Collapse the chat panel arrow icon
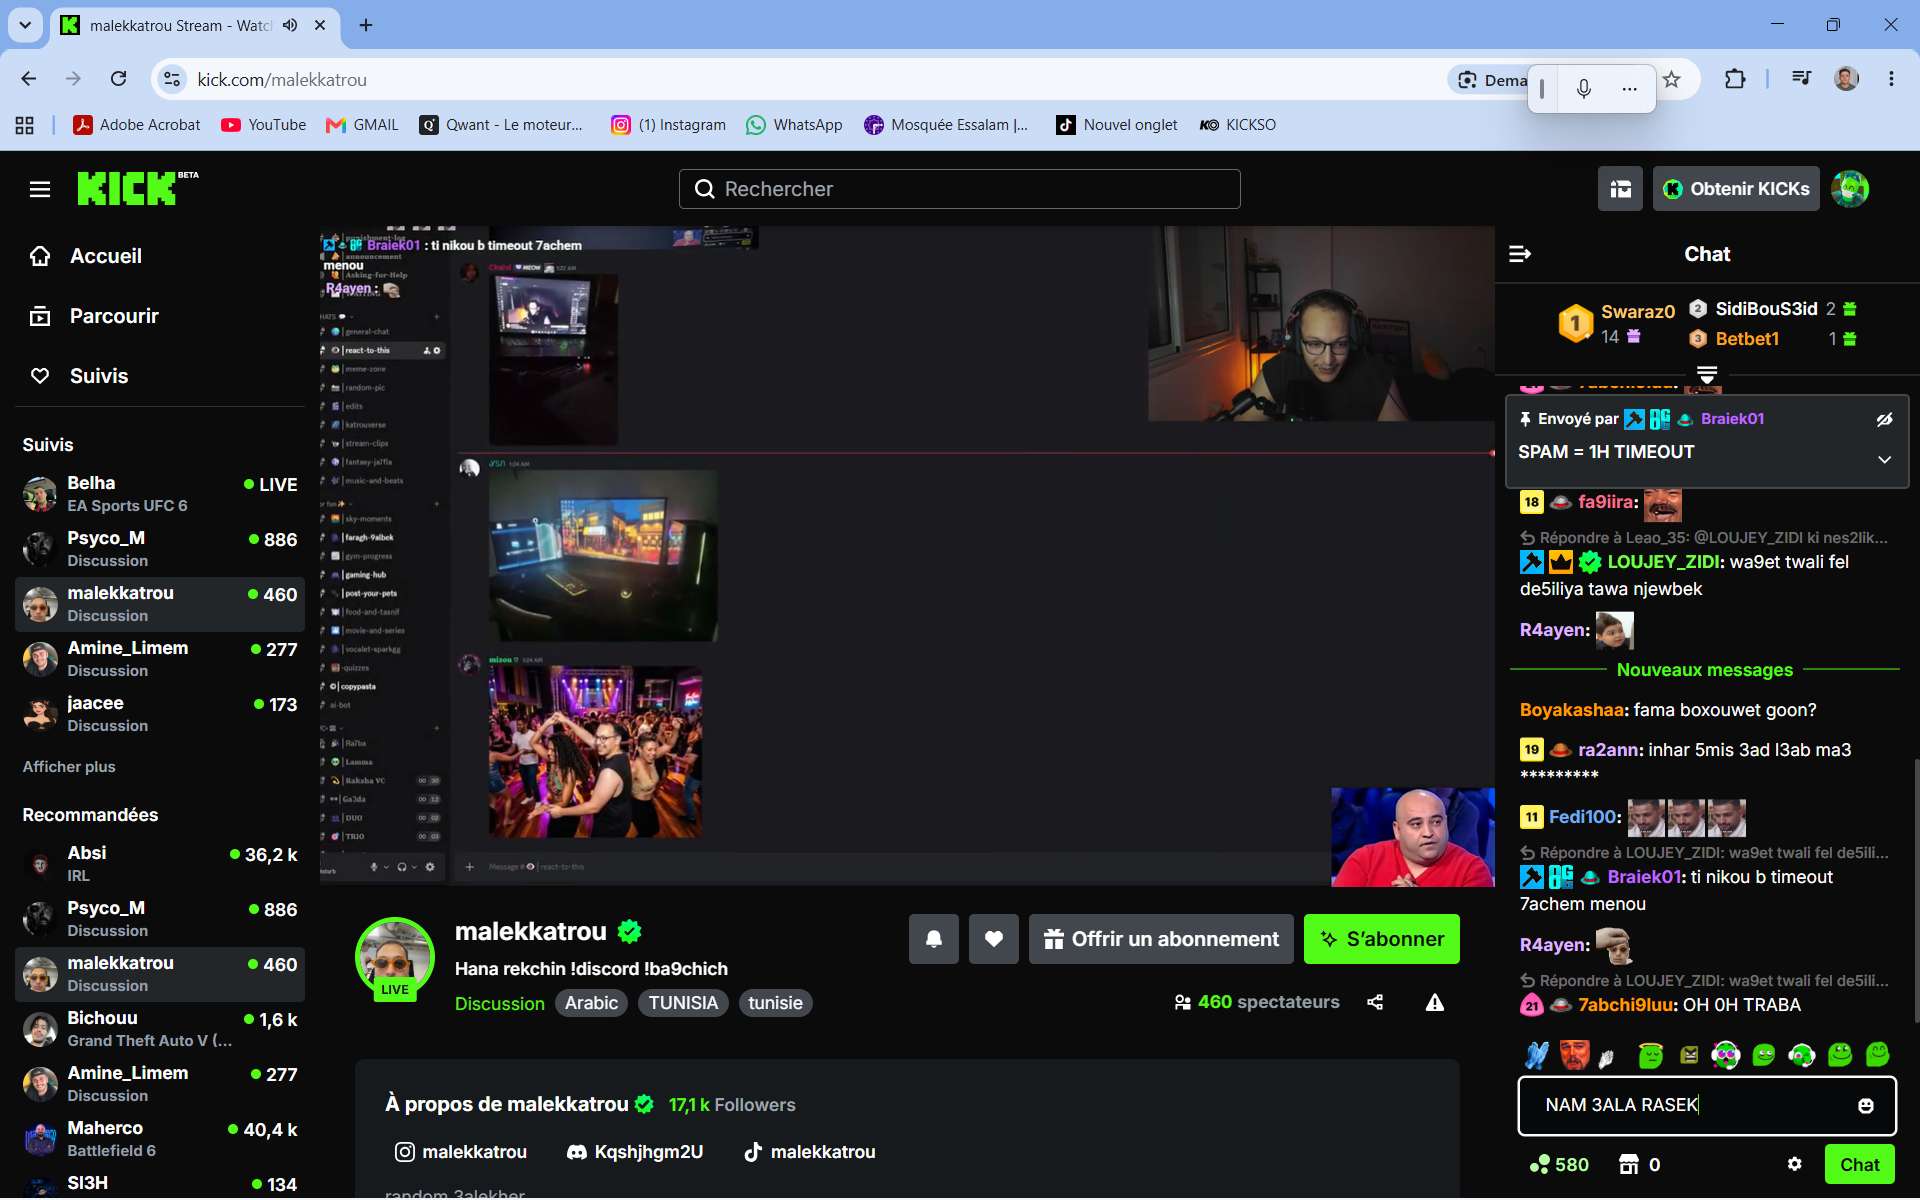Screen dimensions: 1920x1200 [1520, 254]
